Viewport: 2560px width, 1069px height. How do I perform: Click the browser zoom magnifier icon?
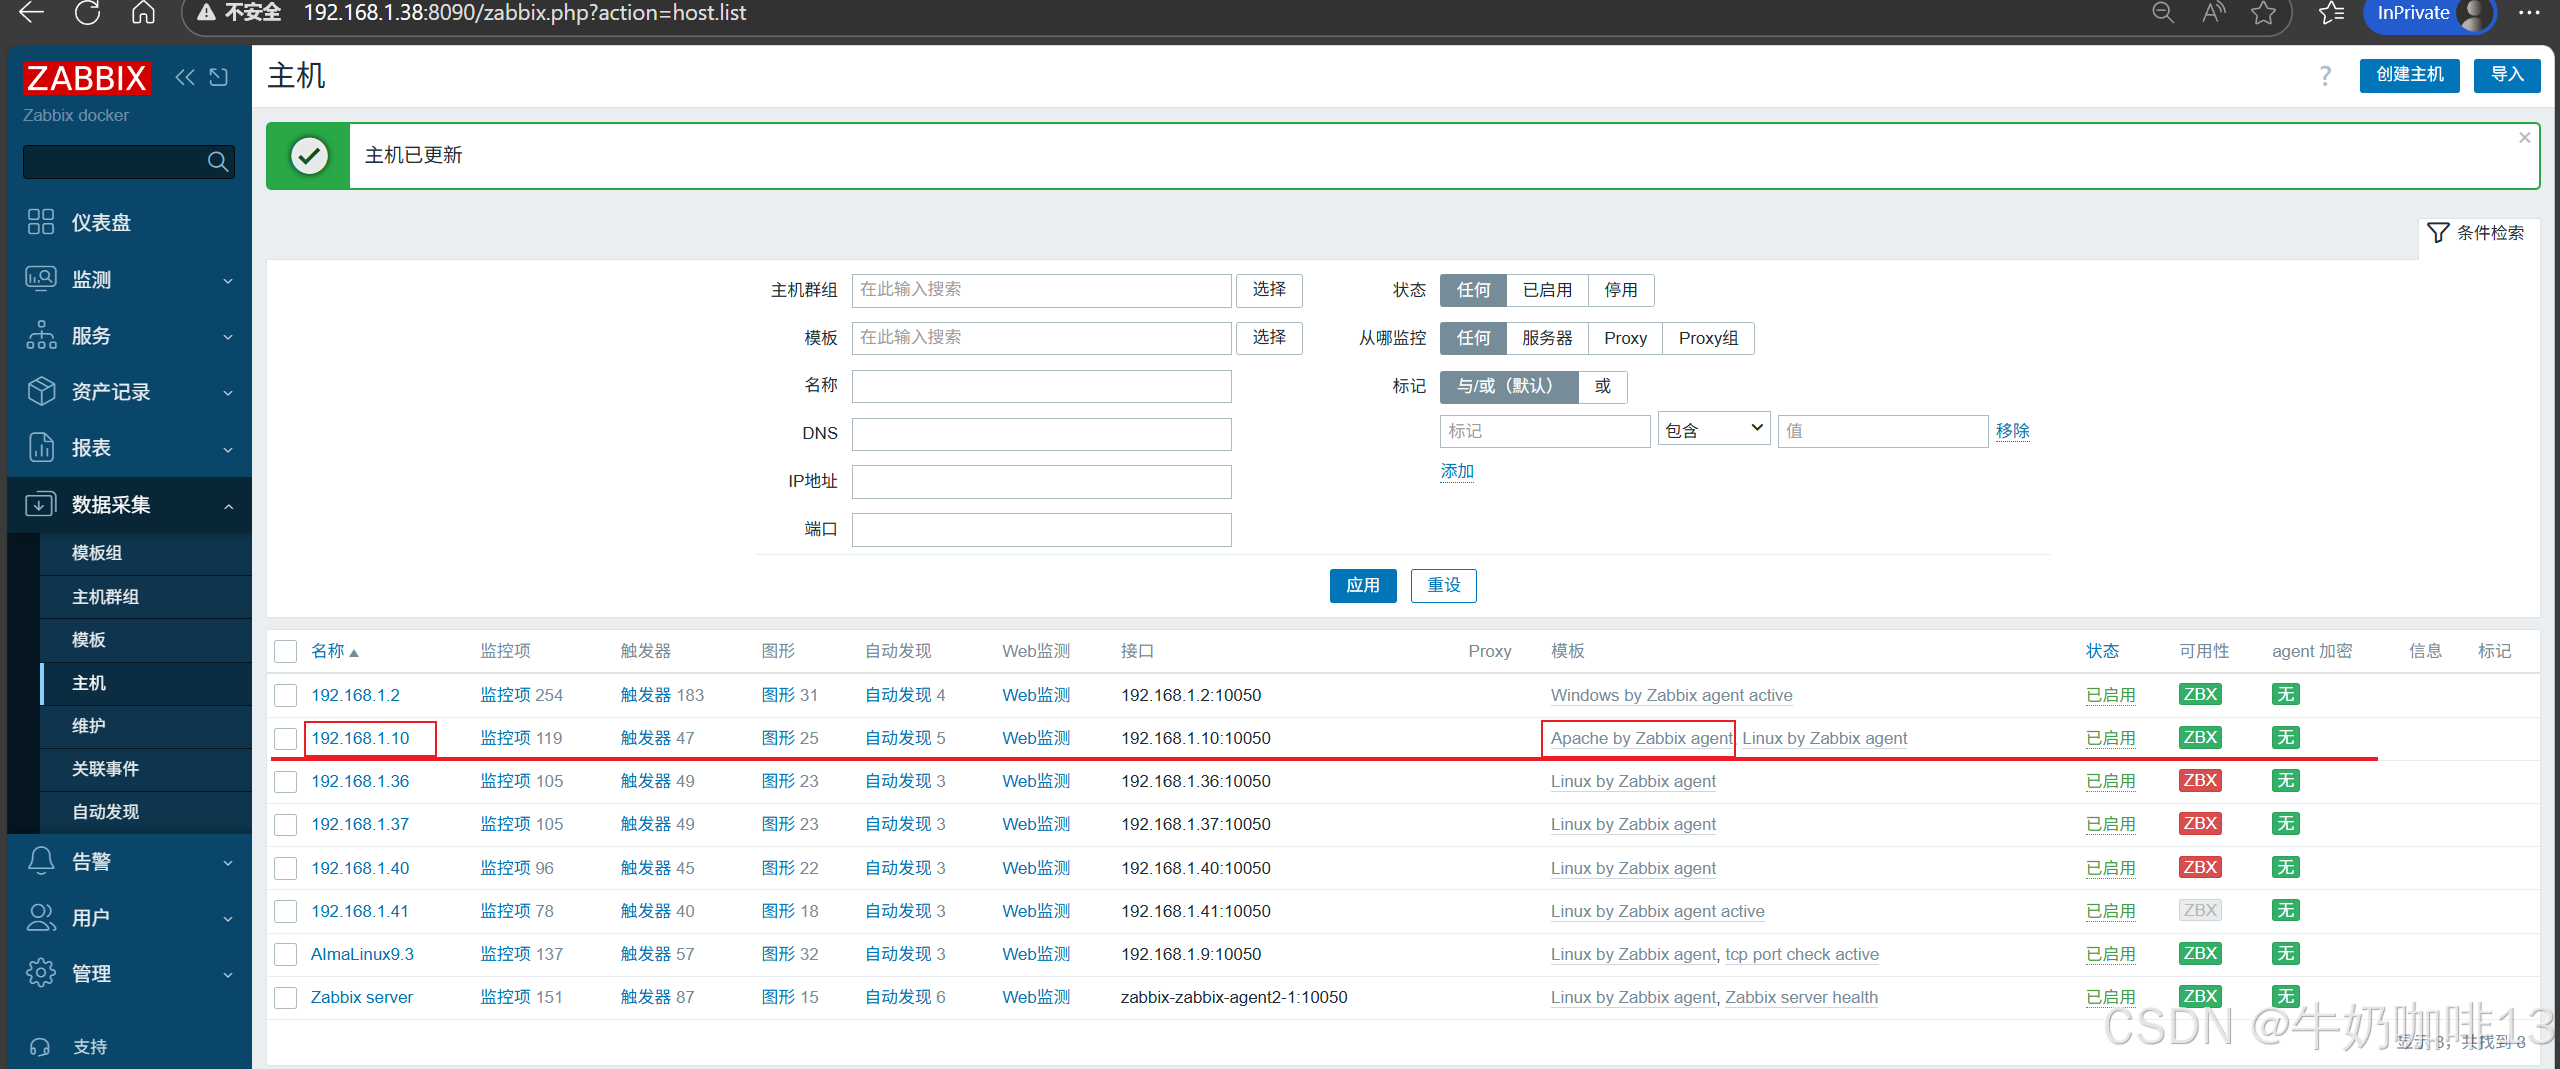tap(2163, 13)
